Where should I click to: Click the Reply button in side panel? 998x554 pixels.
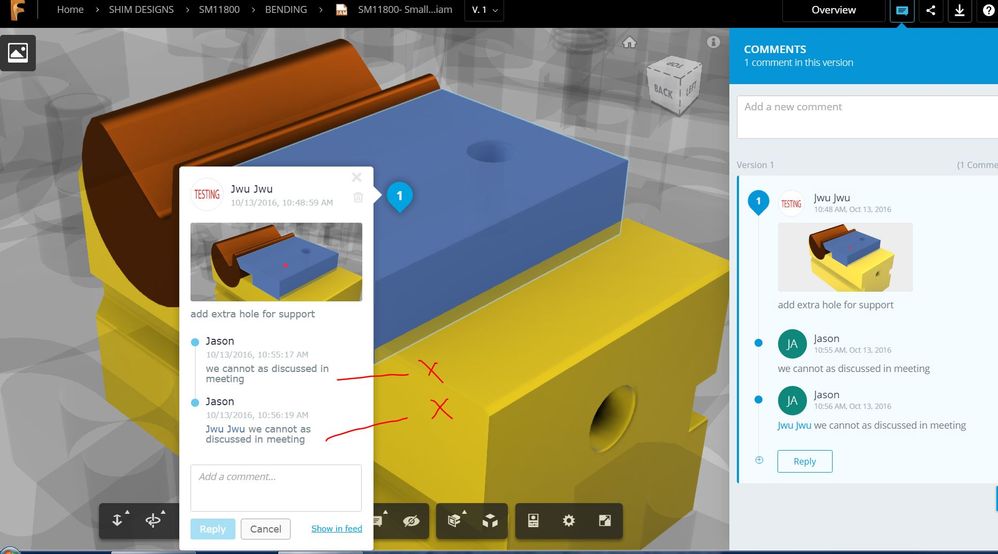805,461
